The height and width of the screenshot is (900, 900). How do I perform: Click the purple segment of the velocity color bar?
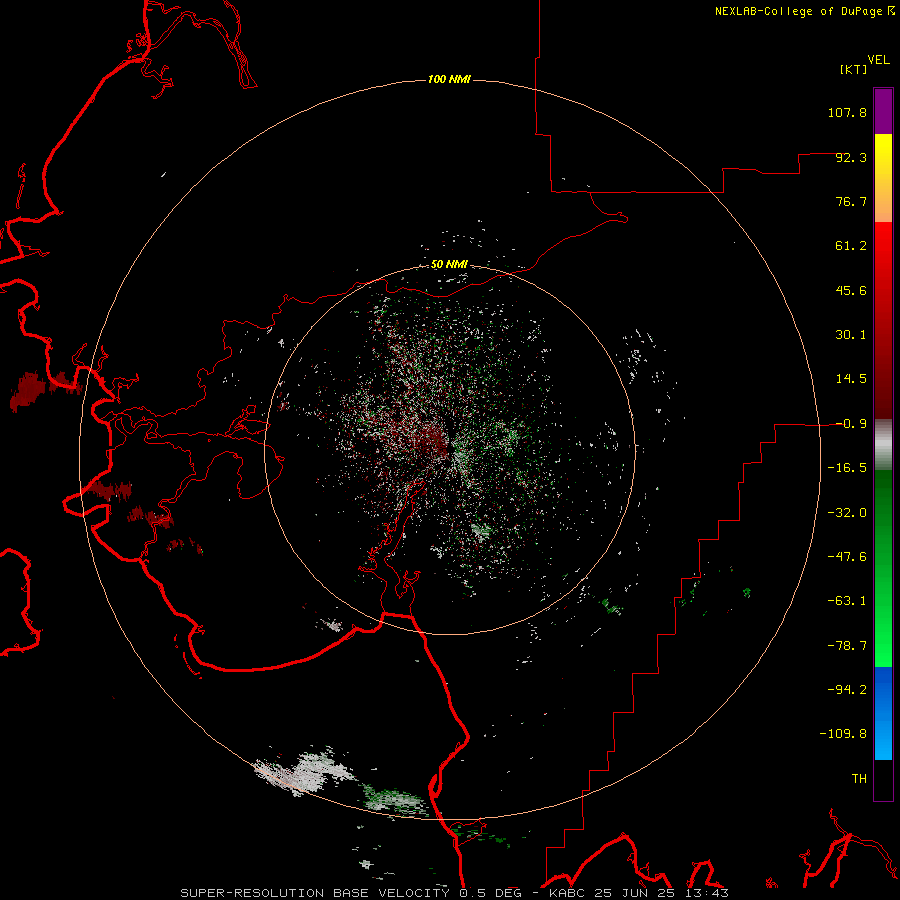(883, 111)
